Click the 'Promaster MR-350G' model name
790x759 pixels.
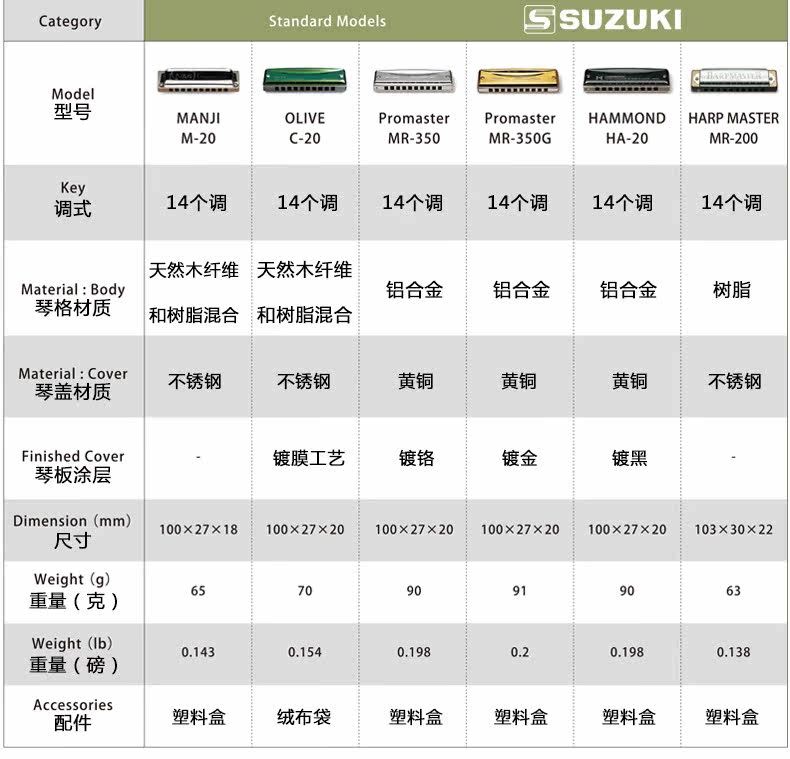point(519,128)
